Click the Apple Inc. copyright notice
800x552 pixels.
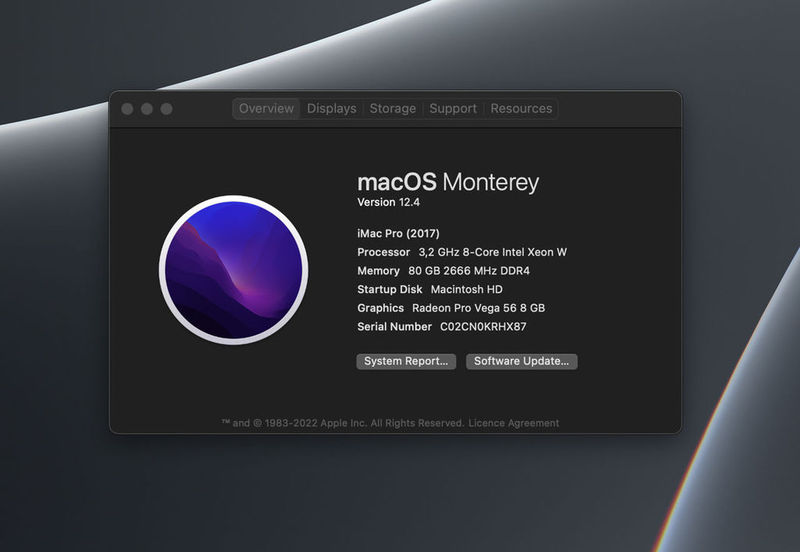(342, 423)
